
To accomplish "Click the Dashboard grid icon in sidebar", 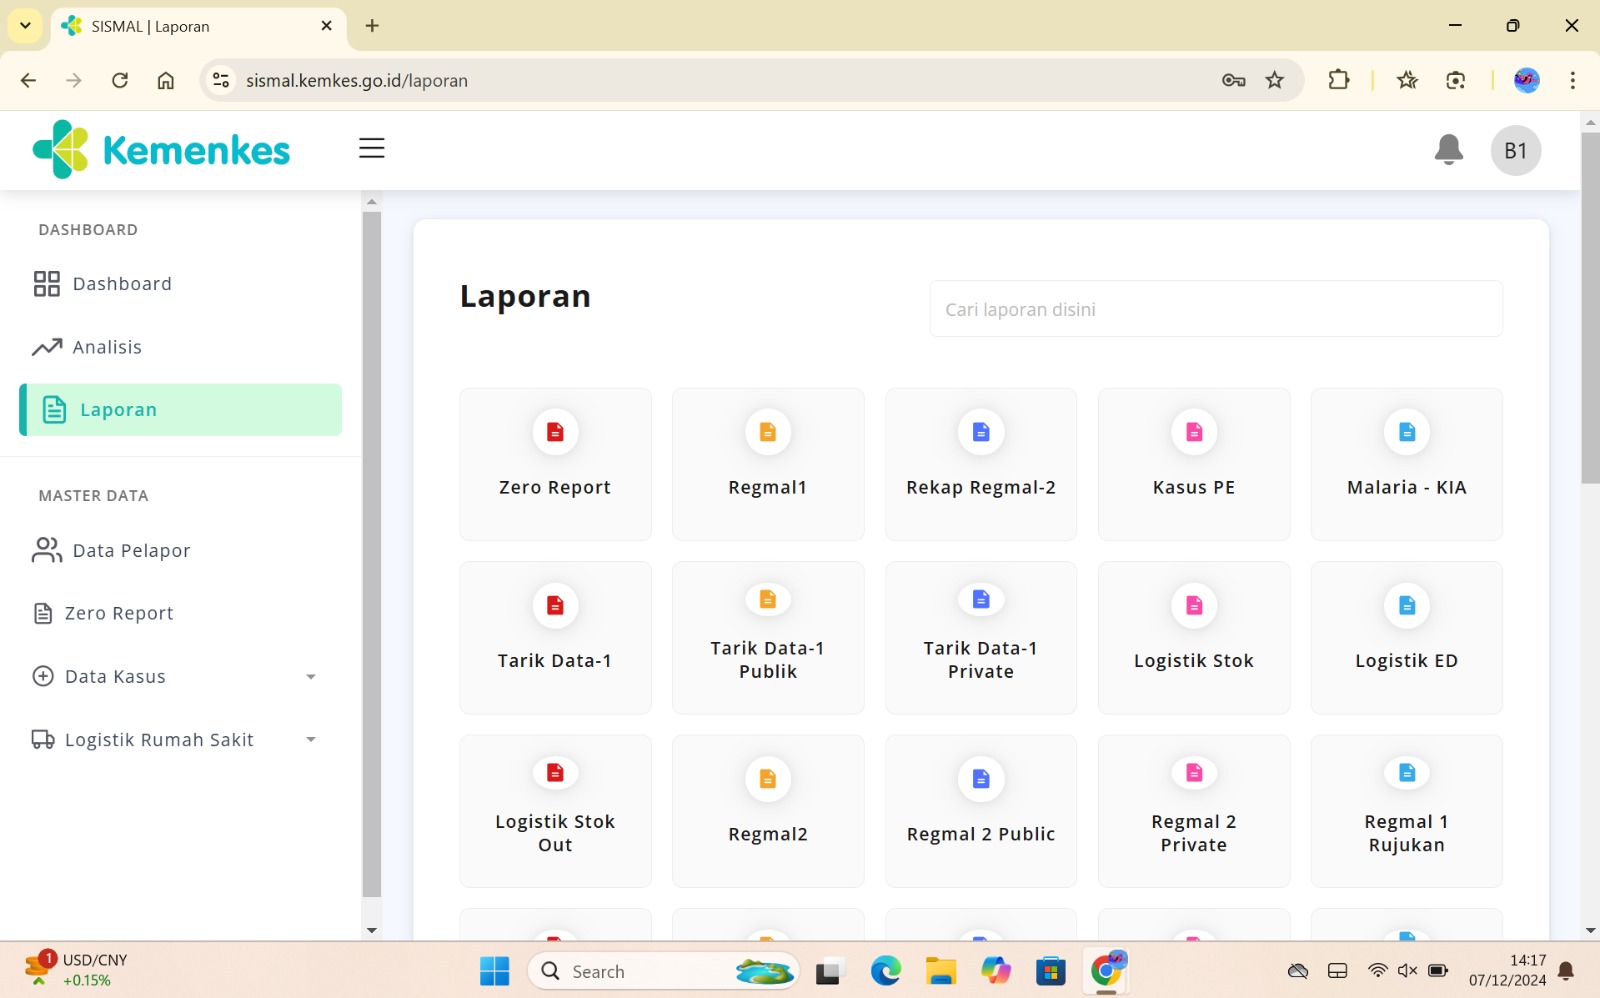I will [x=46, y=284].
